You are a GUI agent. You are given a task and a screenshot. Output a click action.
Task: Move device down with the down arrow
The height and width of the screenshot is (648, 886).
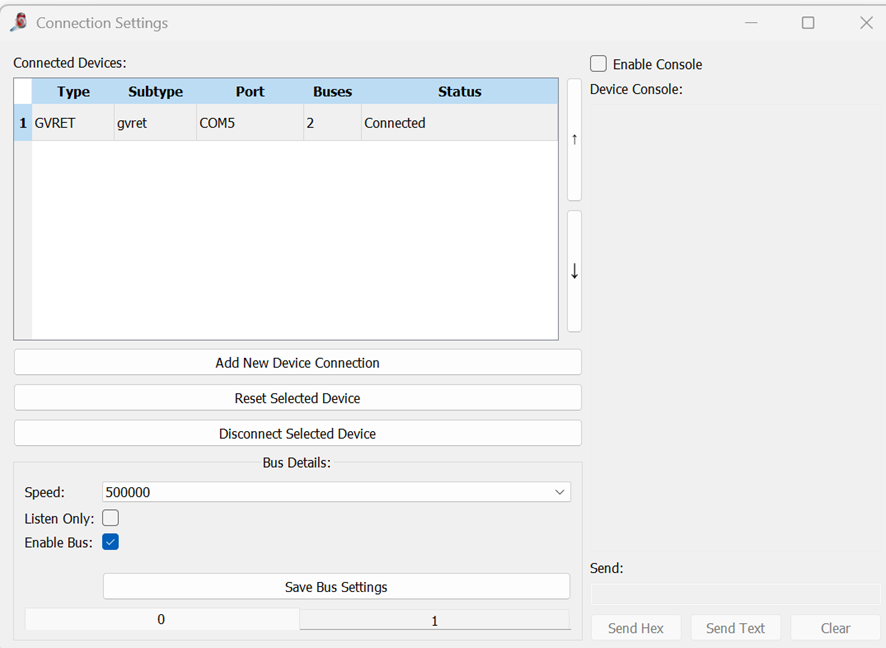click(574, 271)
